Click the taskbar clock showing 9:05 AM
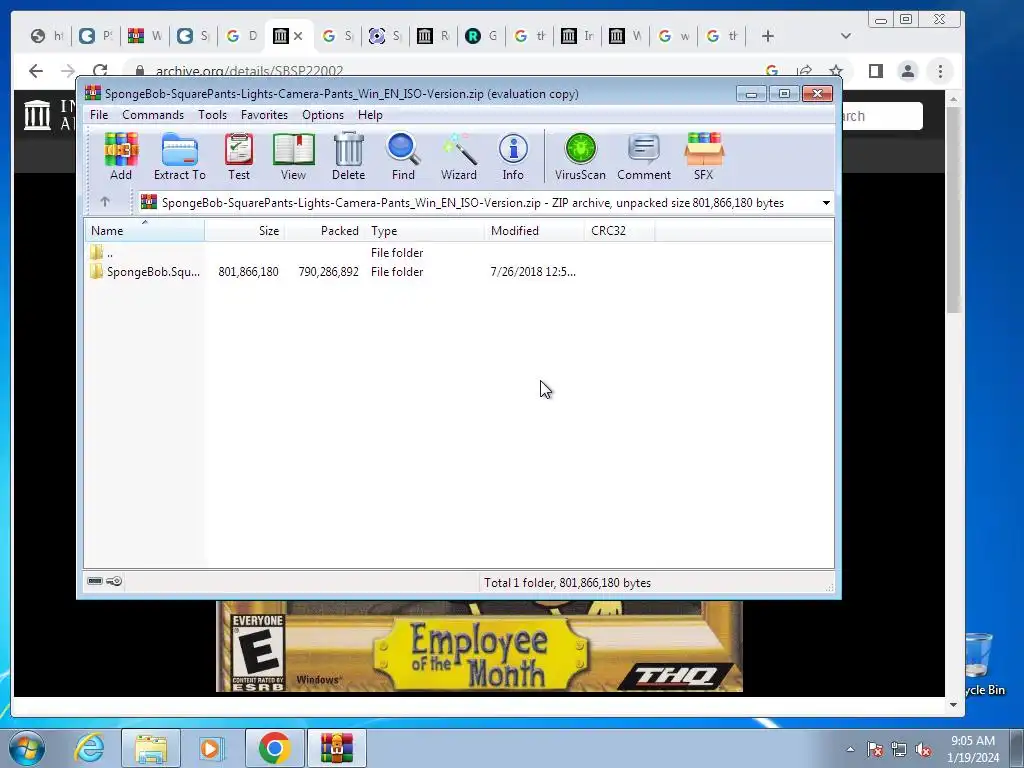 click(x=973, y=749)
